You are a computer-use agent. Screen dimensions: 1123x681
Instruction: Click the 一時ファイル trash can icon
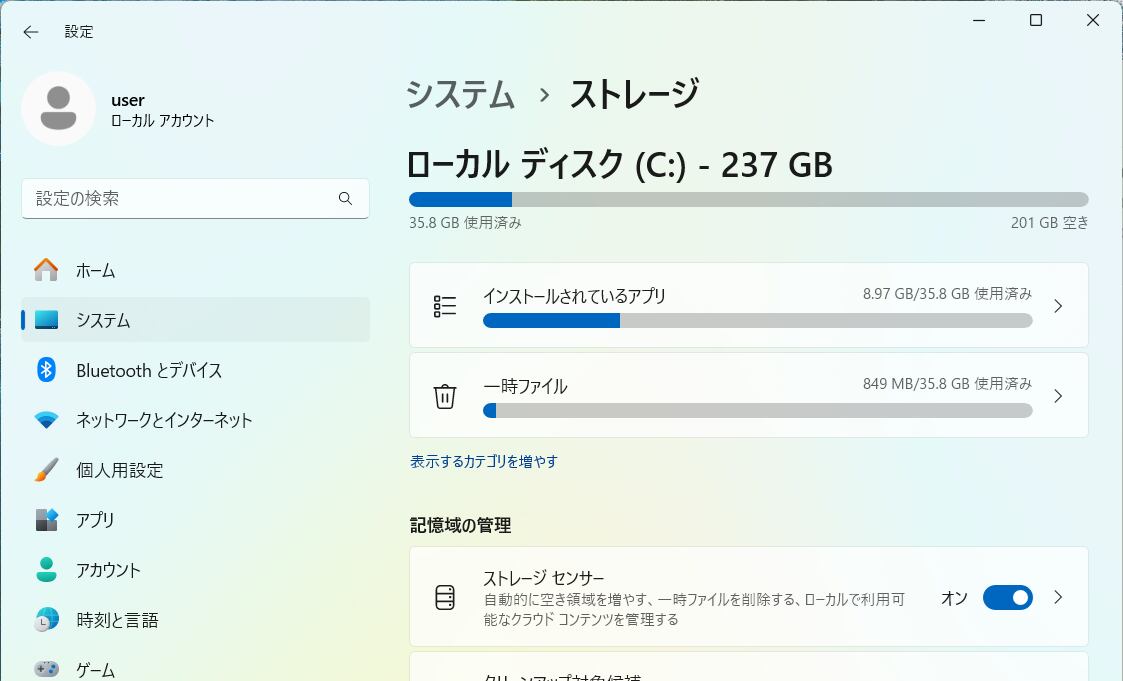click(445, 397)
